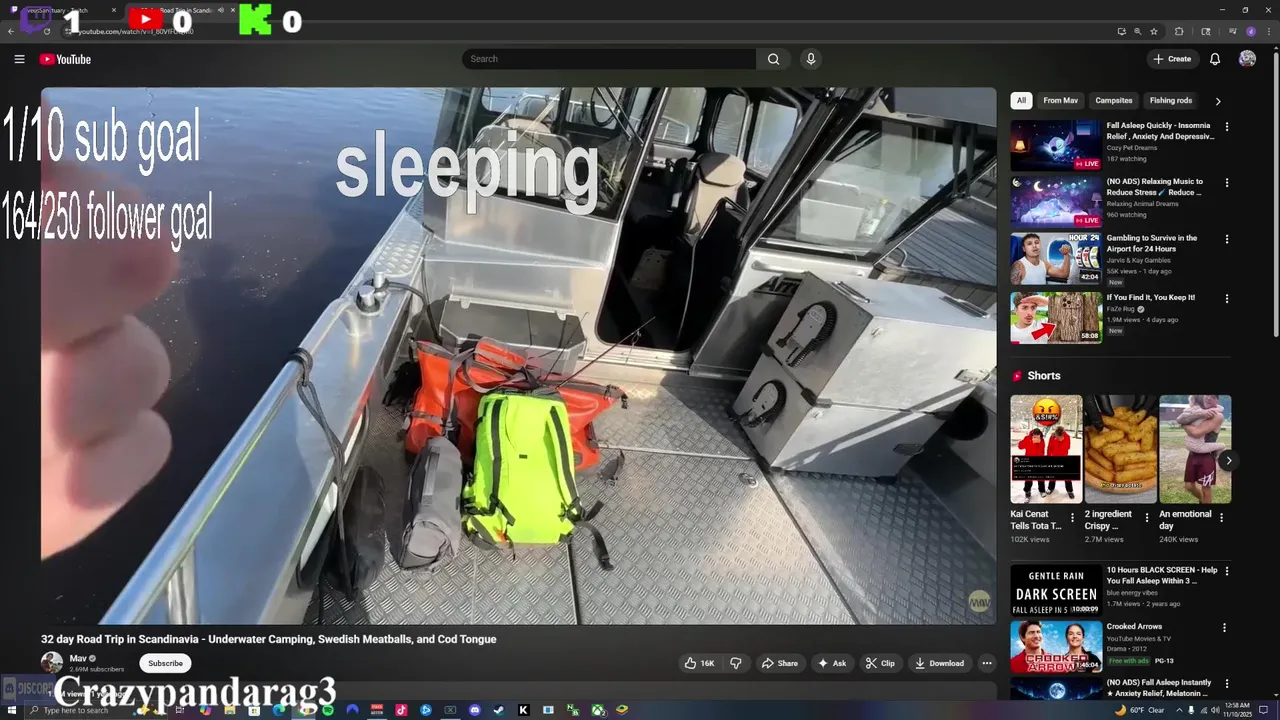The image size is (1280, 720).
Task: Select the All filter chip
Action: click(x=1021, y=100)
